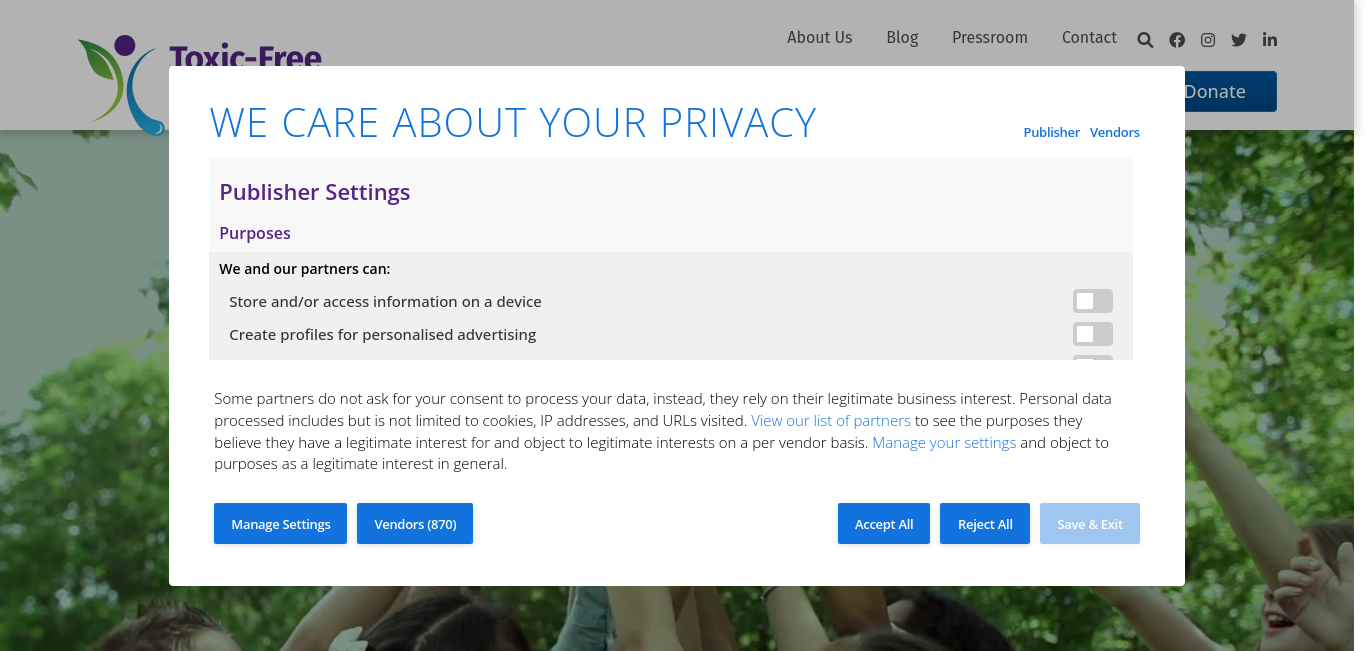The image size is (1366, 651).
Task: Toggle the partially visible third purpose switch
Action: (x=1093, y=358)
